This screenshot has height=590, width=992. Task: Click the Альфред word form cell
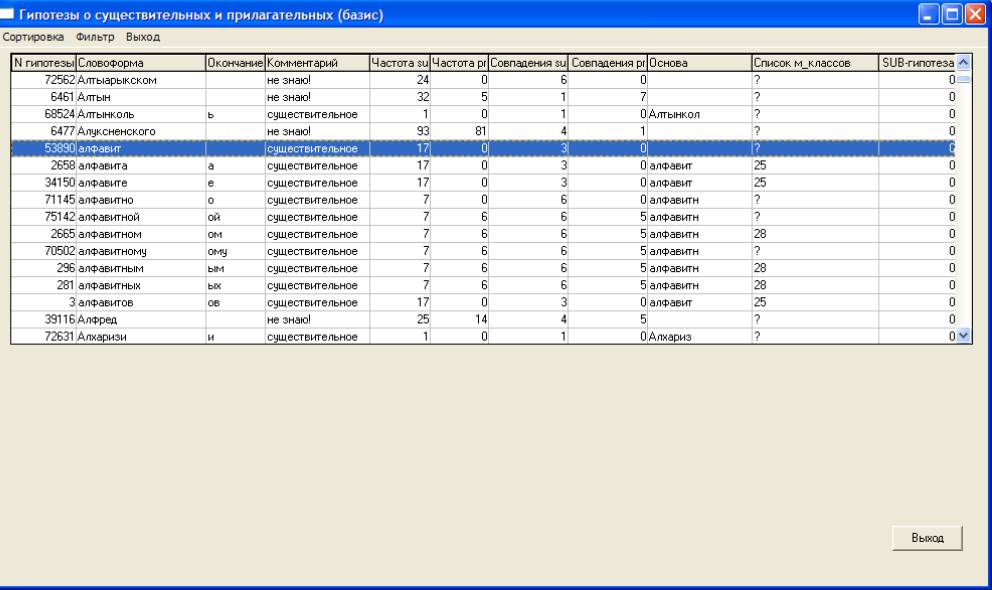[x=140, y=320]
